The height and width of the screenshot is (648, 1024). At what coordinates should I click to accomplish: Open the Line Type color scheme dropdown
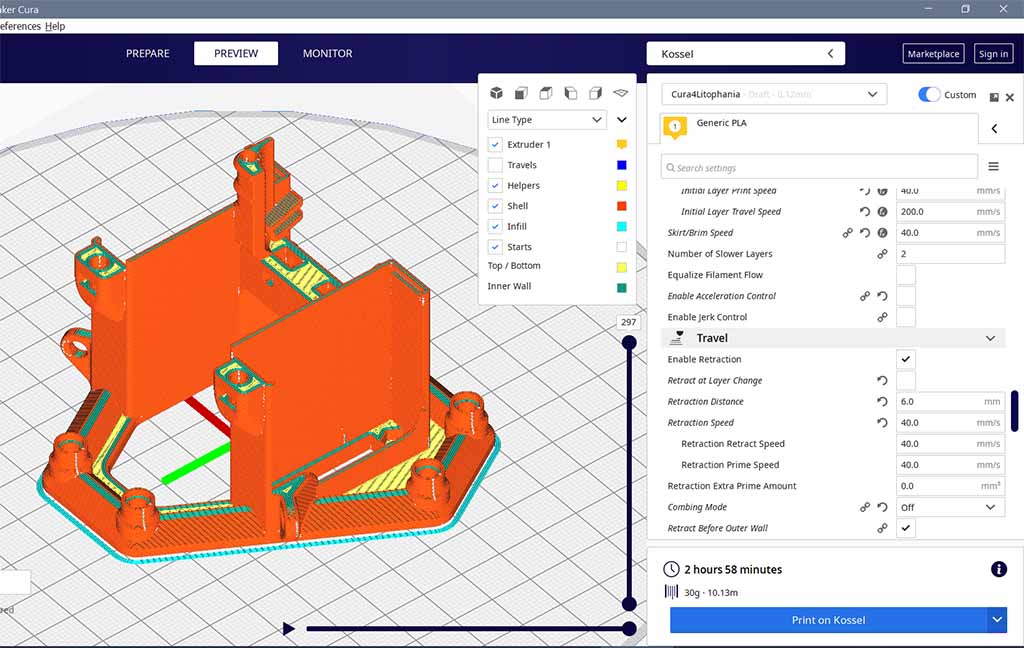coord(547,120)
